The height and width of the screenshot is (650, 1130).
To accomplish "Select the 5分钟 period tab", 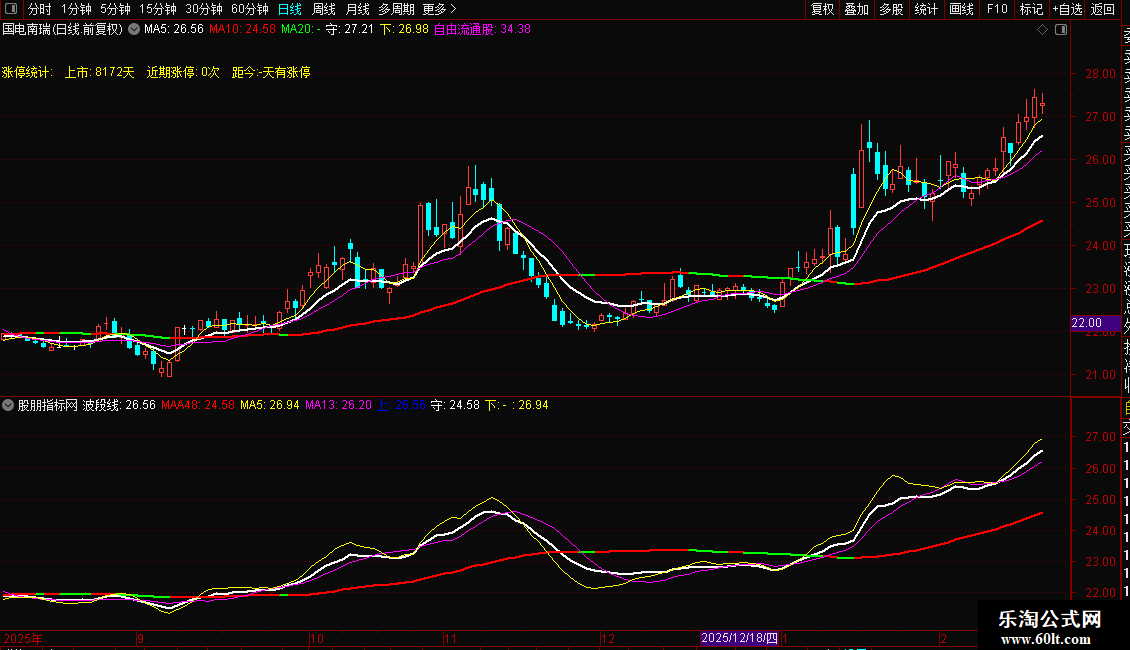I will [115, 9].
